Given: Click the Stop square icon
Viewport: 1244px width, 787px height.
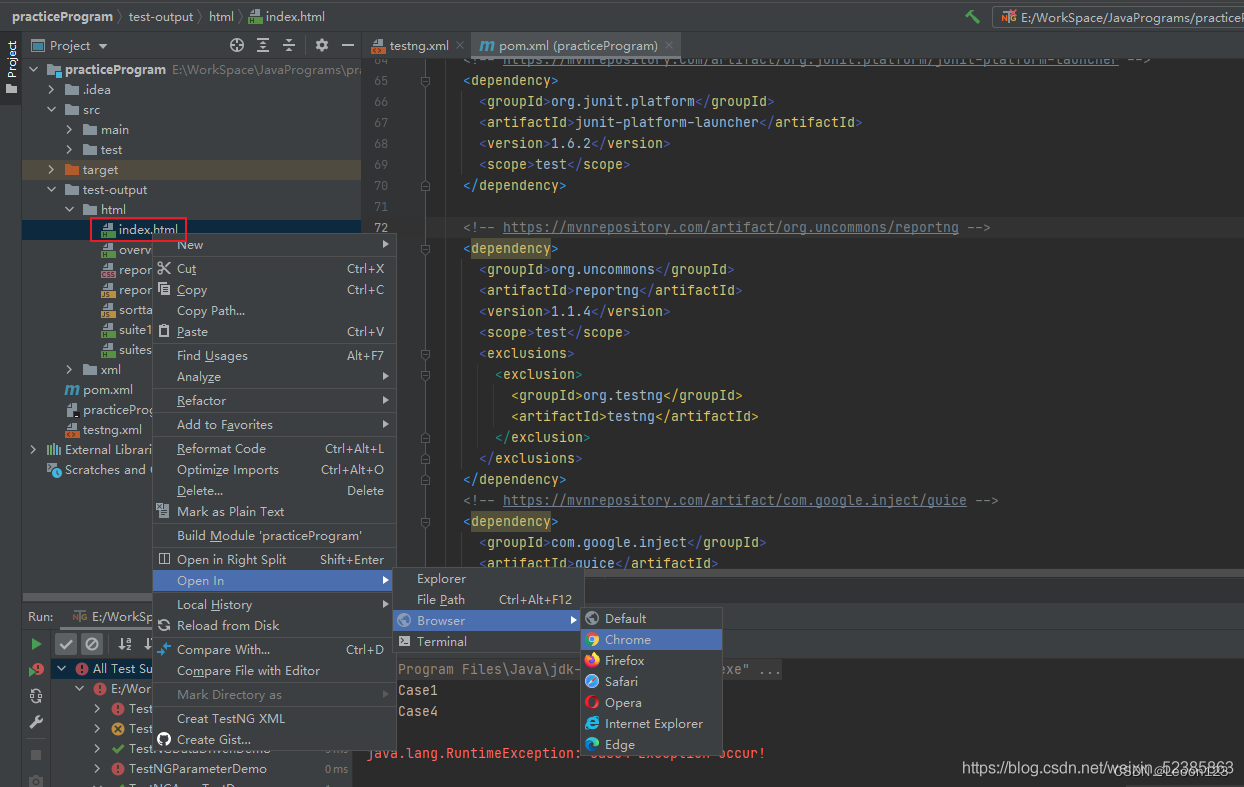Looking at the screenshot, I should click(x=36, y=755).
